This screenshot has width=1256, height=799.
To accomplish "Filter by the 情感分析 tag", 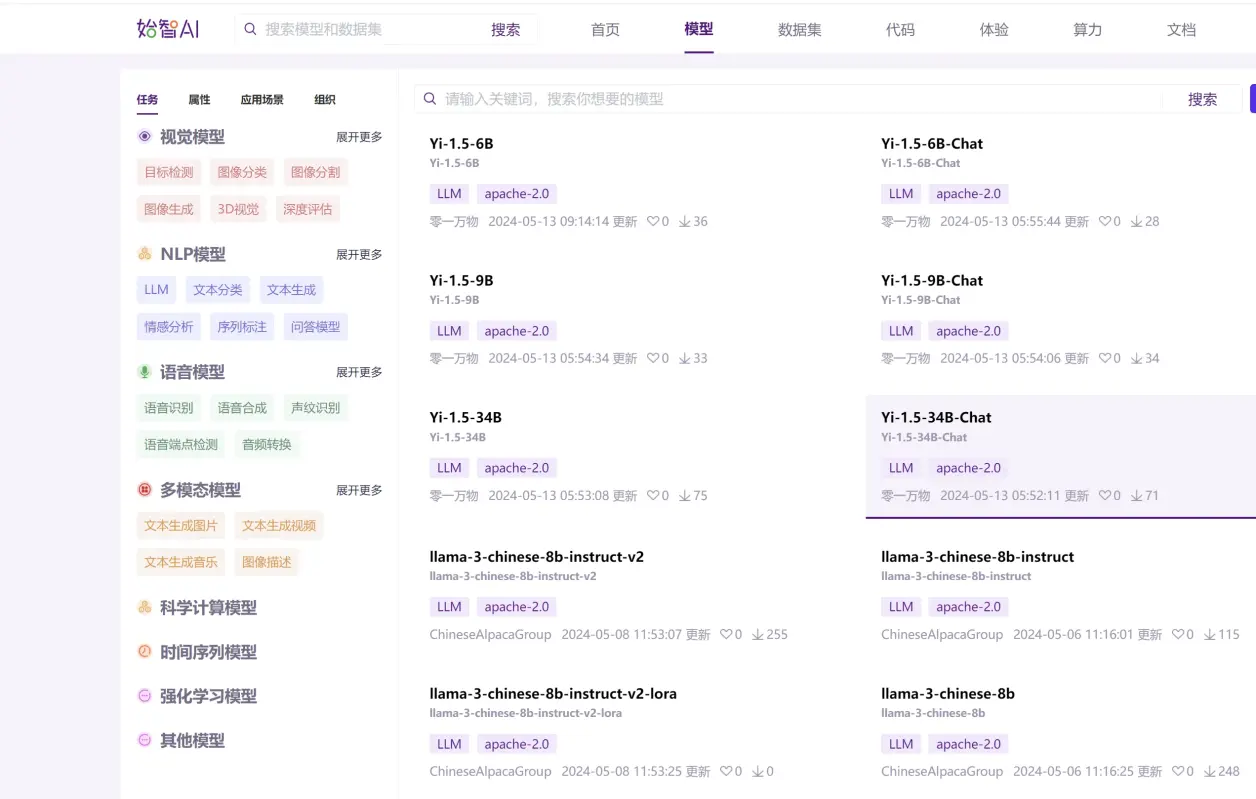I will tap(169, 327).
